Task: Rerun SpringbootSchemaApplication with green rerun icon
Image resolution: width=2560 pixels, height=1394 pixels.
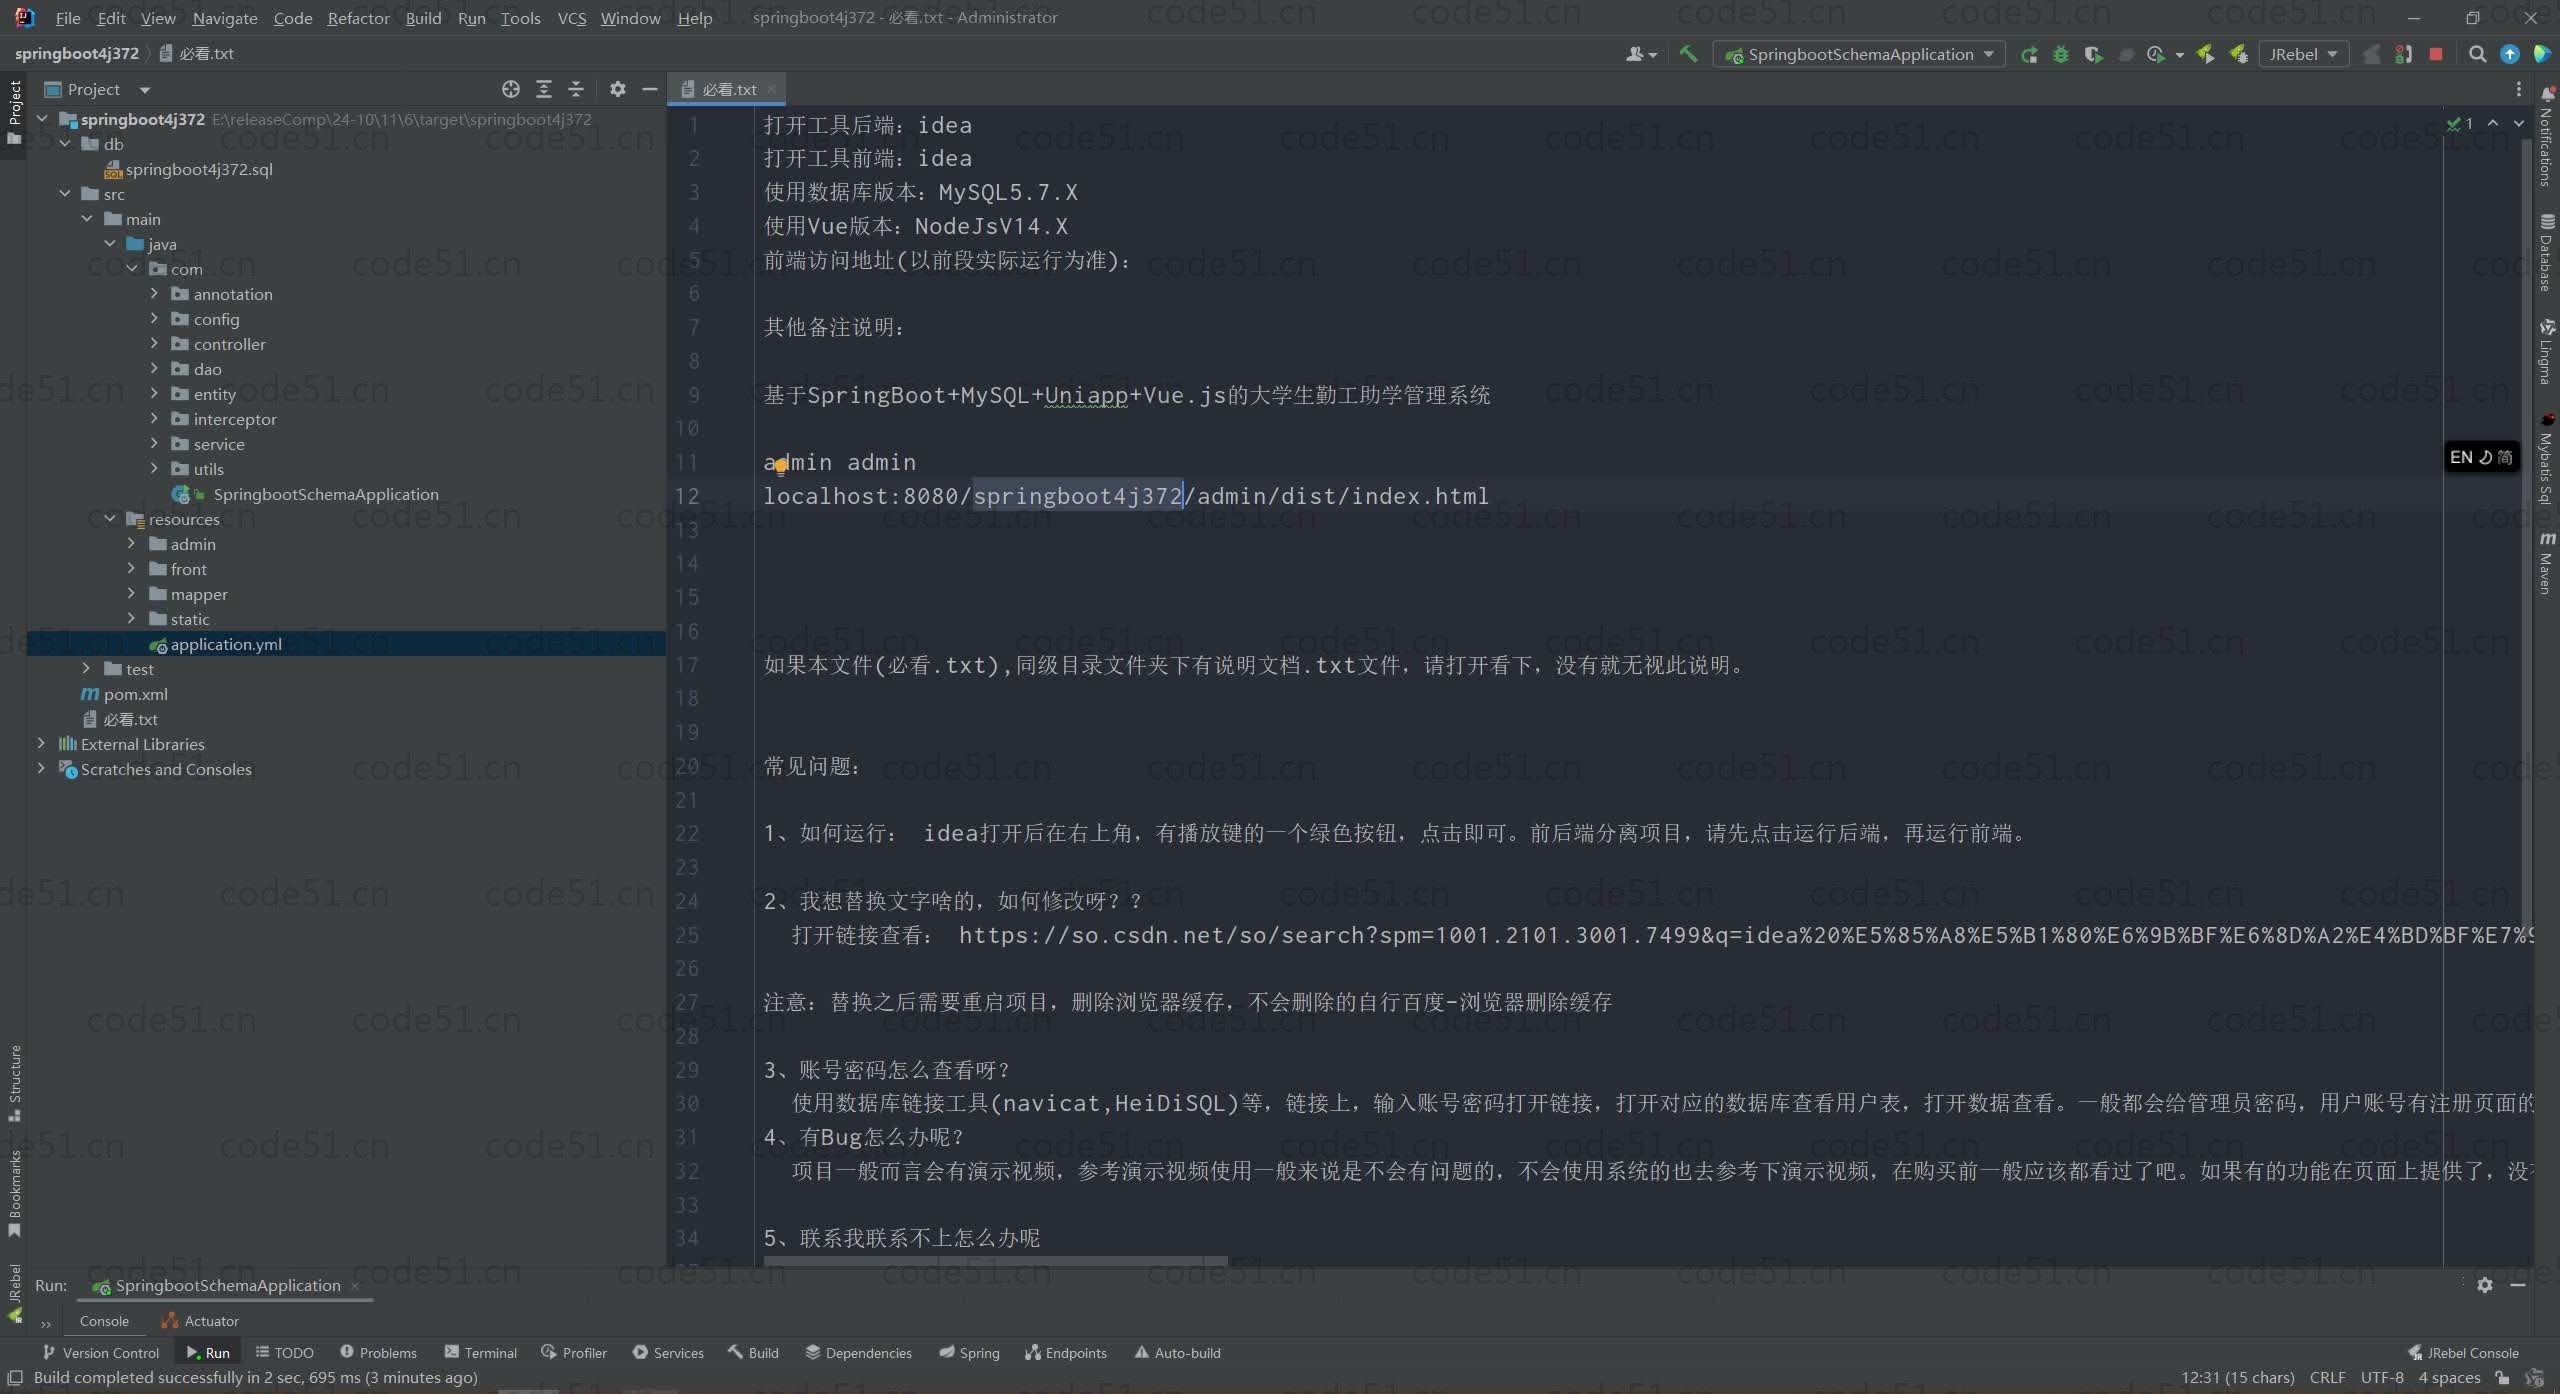Action: [2029, 54]
